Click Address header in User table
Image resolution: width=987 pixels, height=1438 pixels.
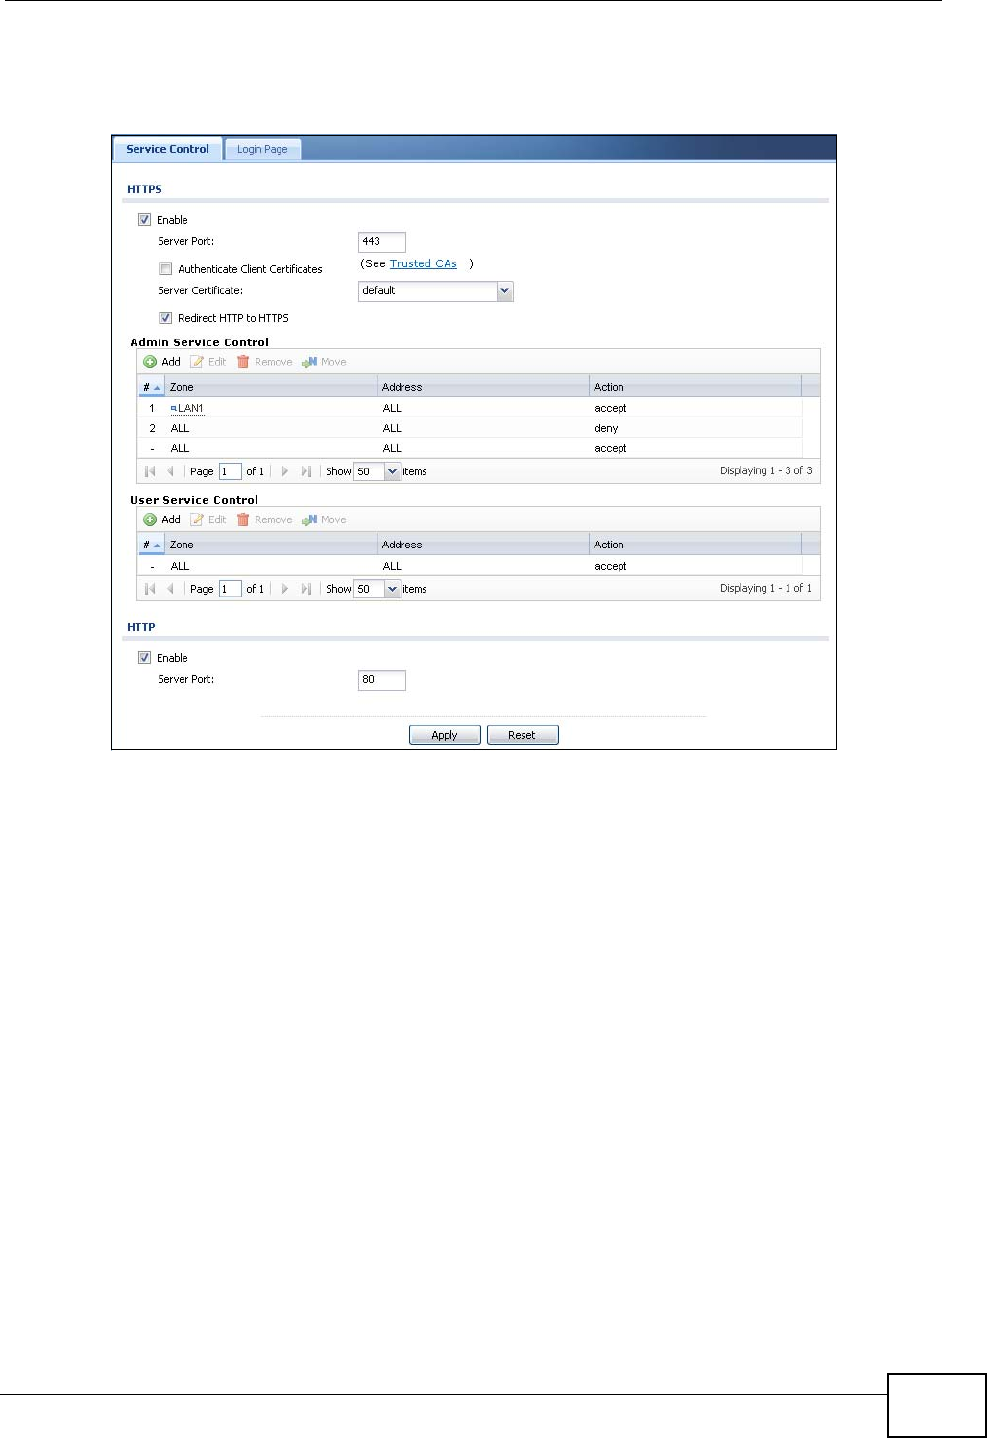click(484, 545)
